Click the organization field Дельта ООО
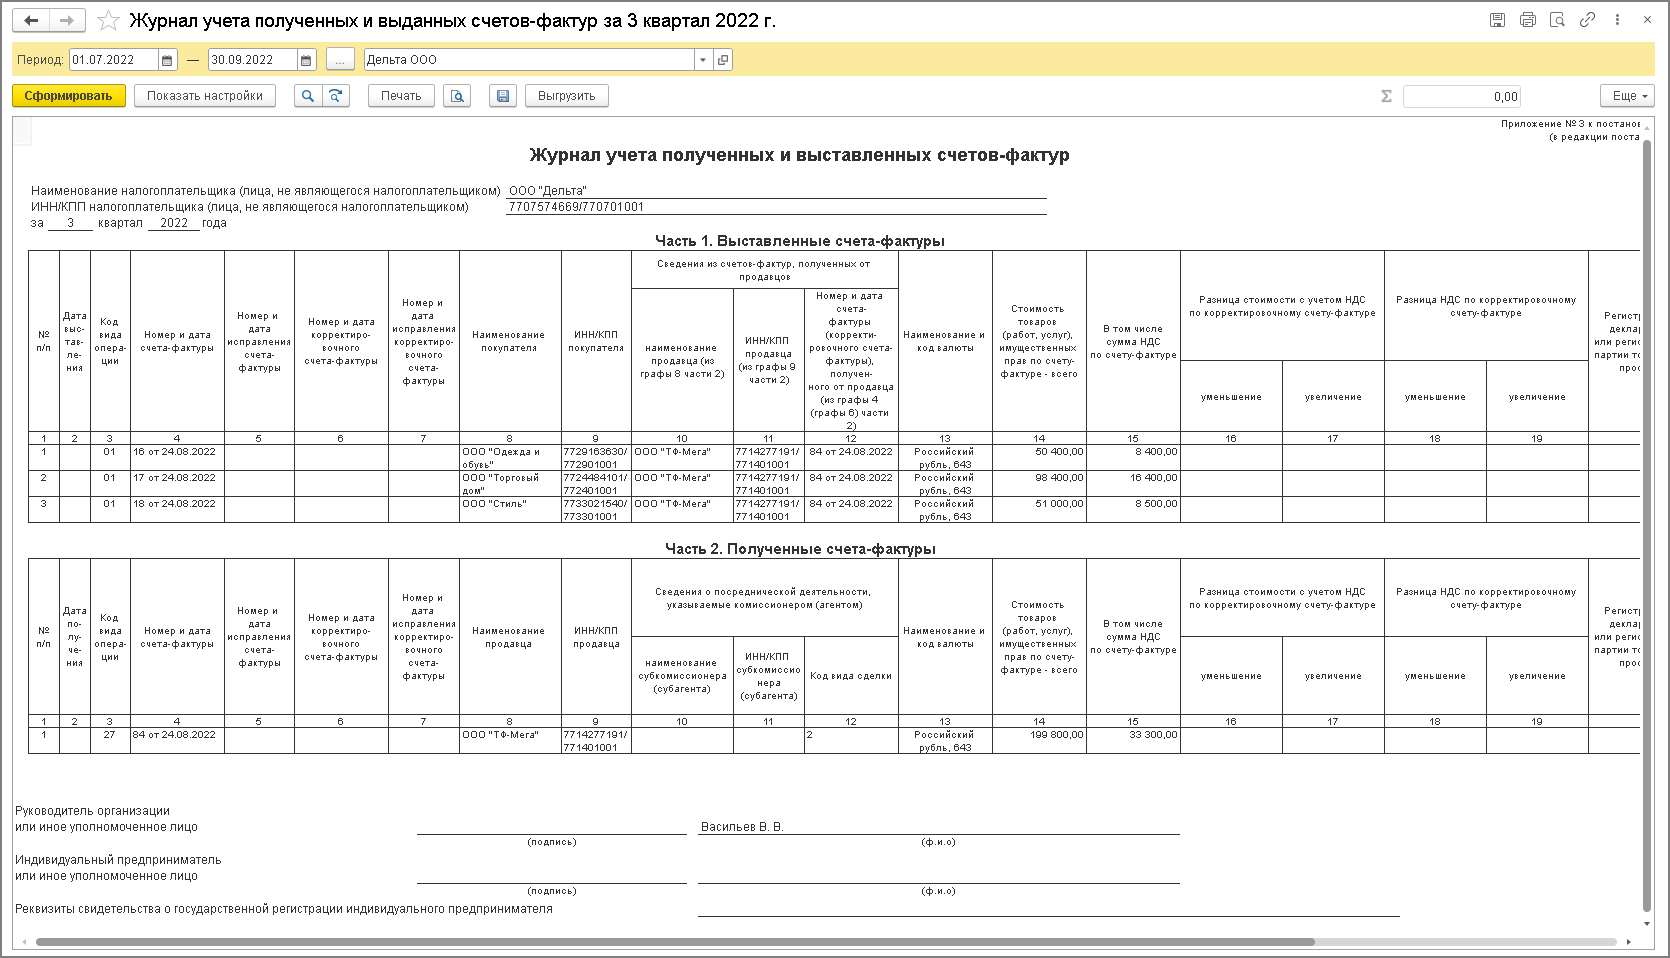This screenshot has width=1670, height=958. pyautogui.click(x=529, y=60)
